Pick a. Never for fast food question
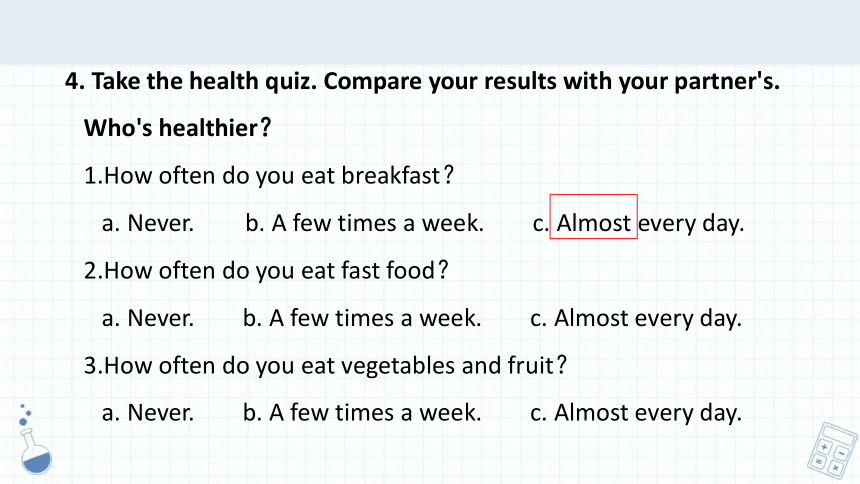 (148, 318)
